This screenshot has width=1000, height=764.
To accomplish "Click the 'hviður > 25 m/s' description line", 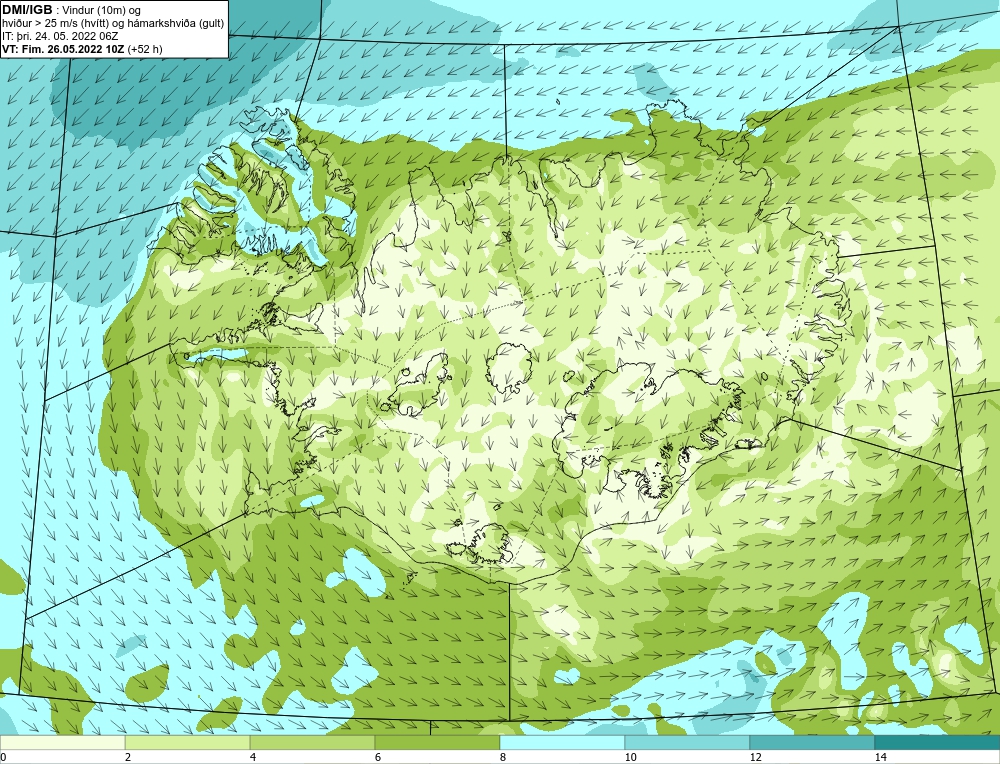I will pyautogui.click(x=113, y=24).
